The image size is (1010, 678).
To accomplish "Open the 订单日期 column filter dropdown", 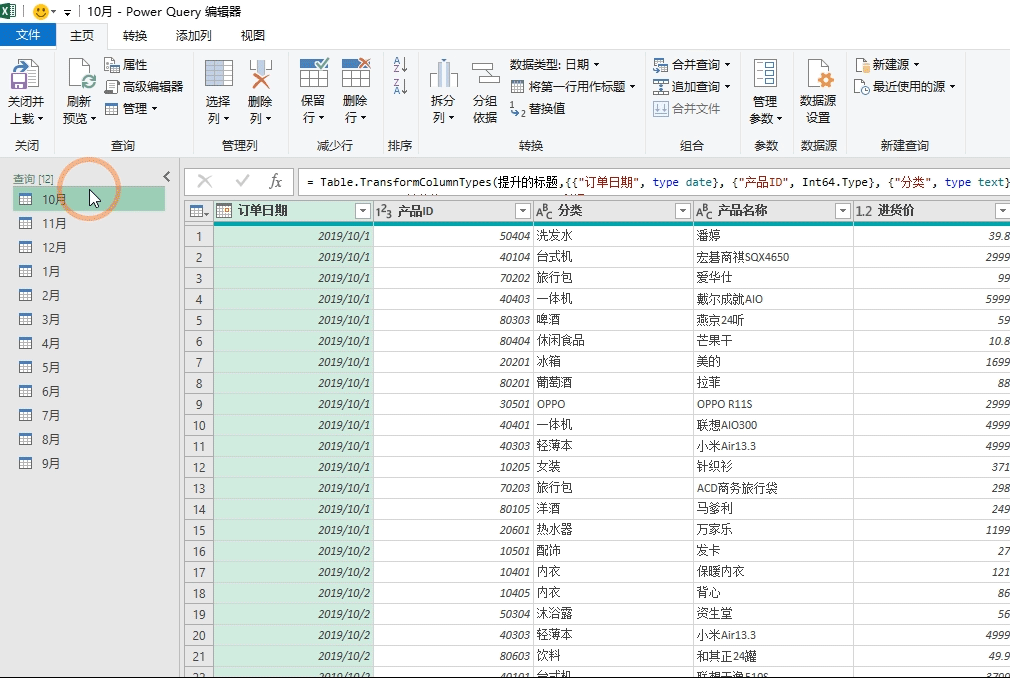I will coord(363,211).
